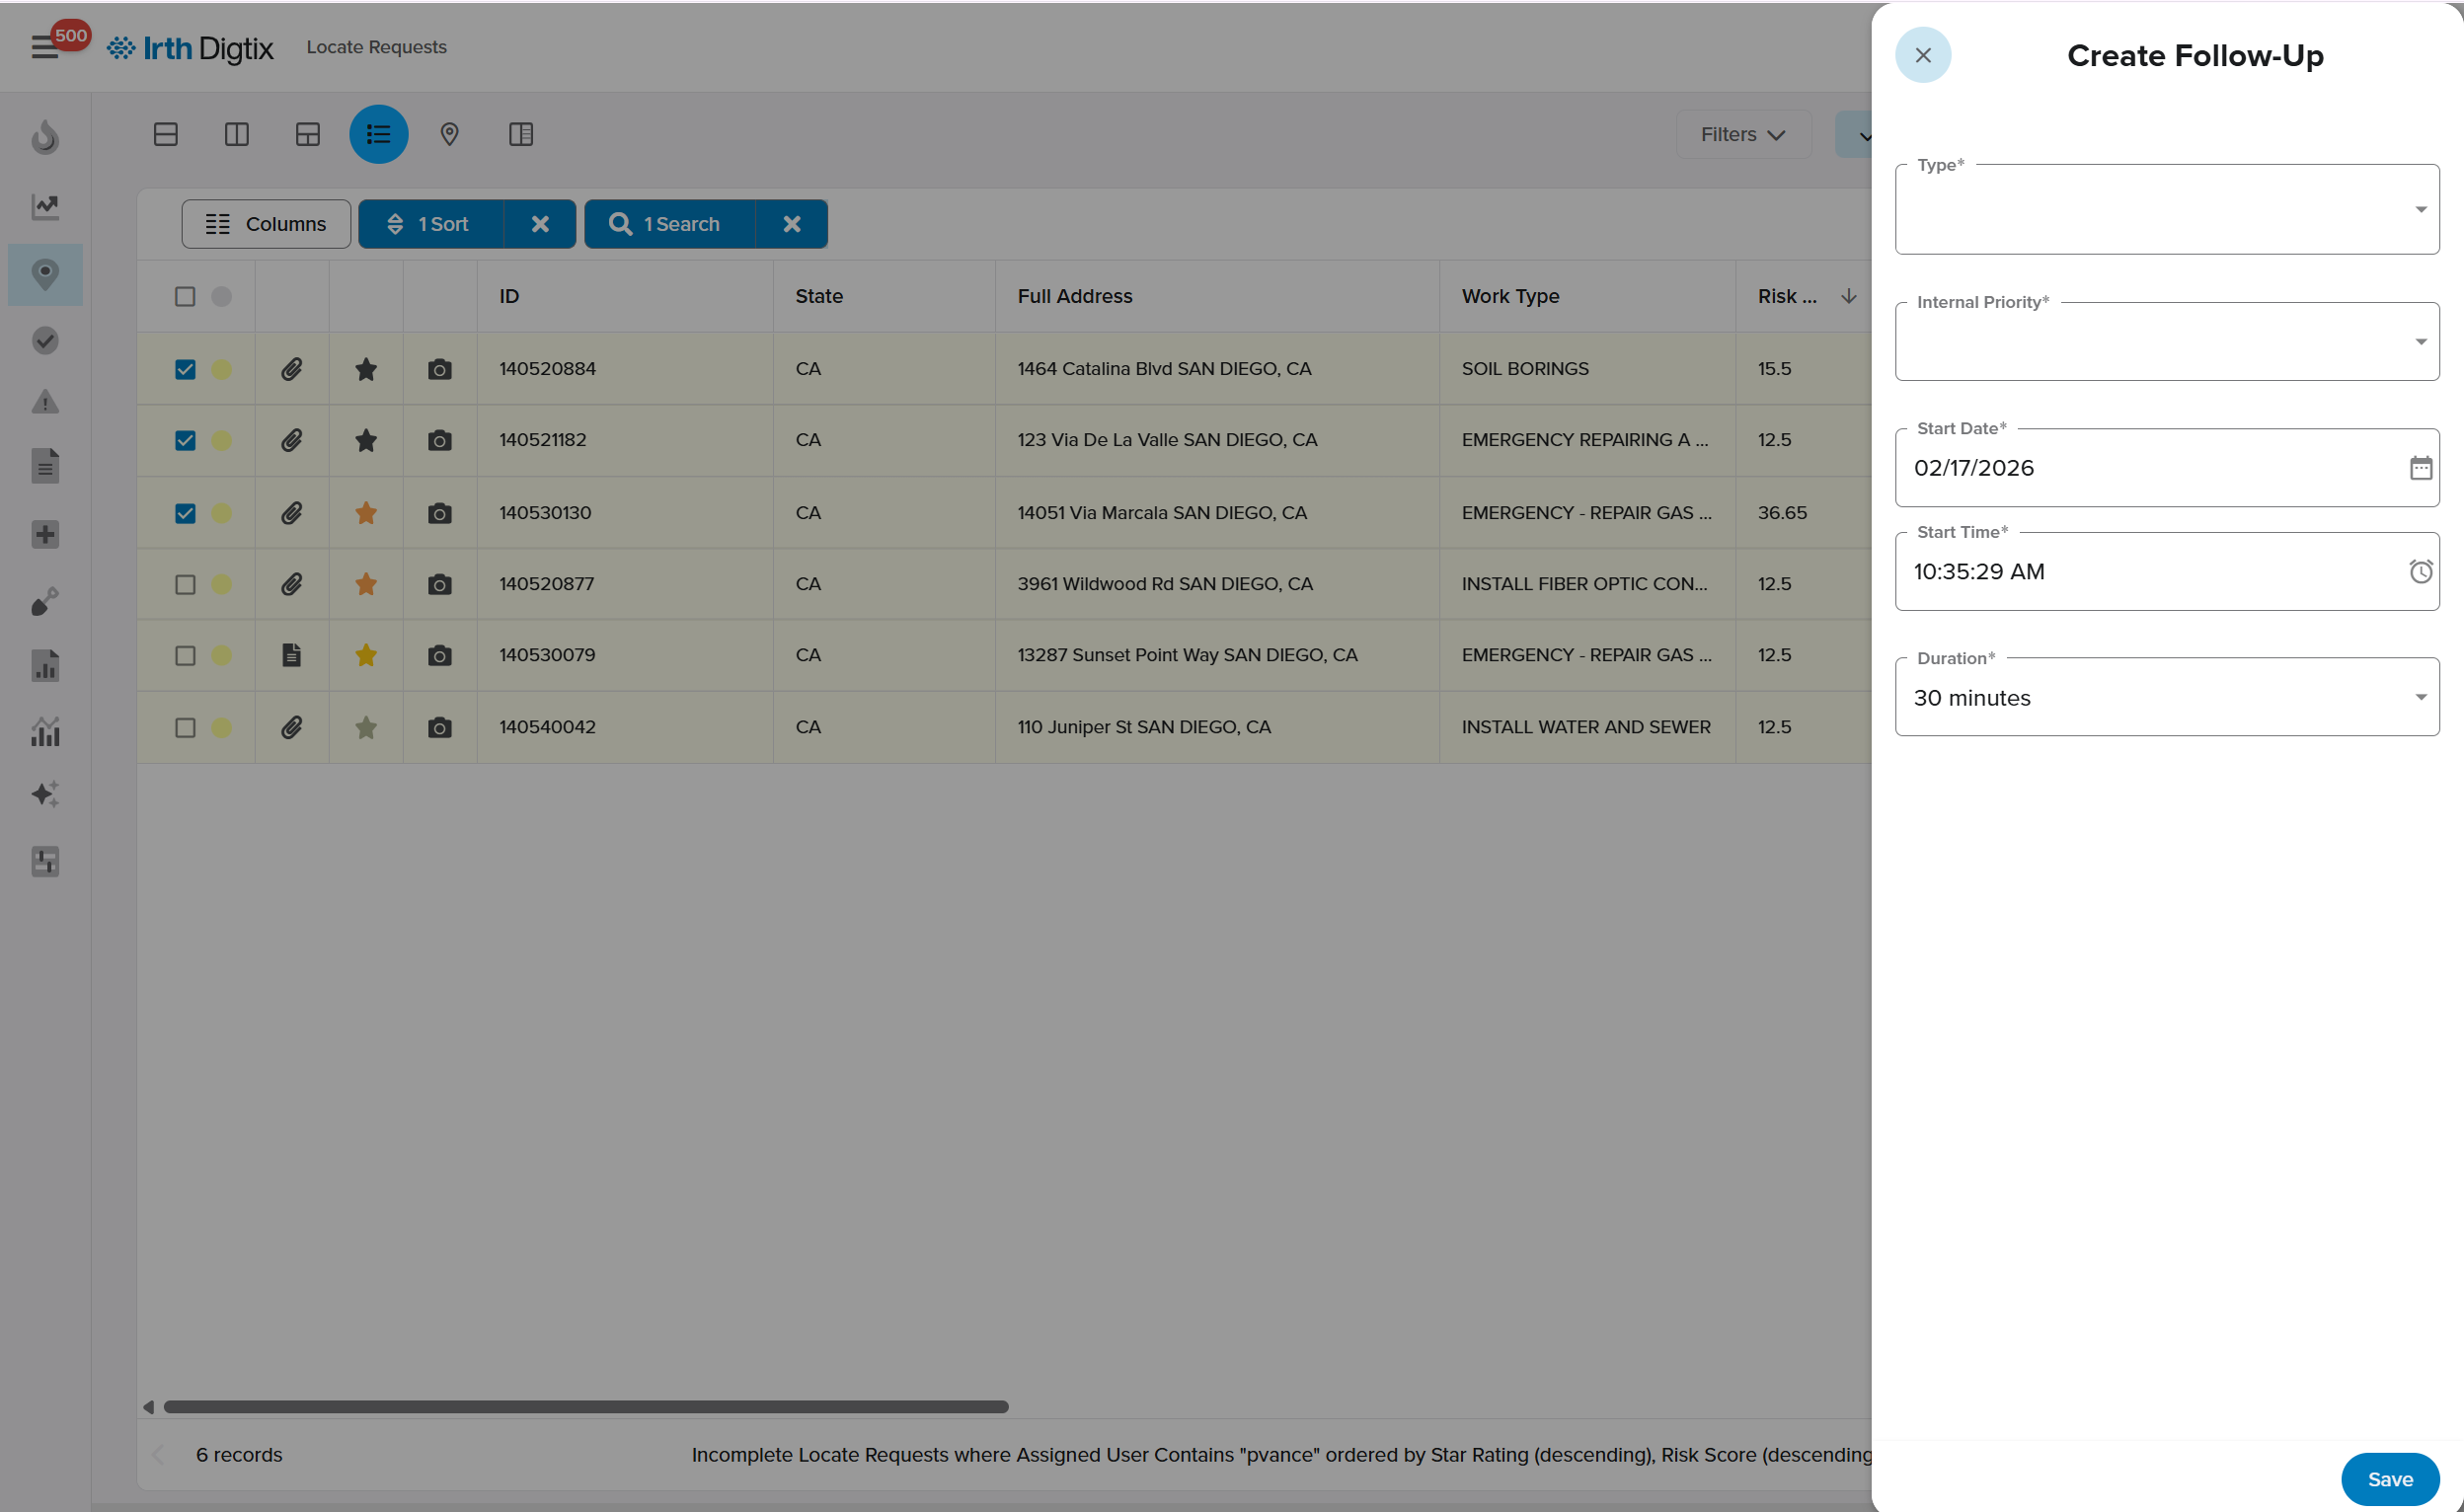Select the list view icon
The height and width of the screenshot is (1512, 2464).
tap(378, 134)
